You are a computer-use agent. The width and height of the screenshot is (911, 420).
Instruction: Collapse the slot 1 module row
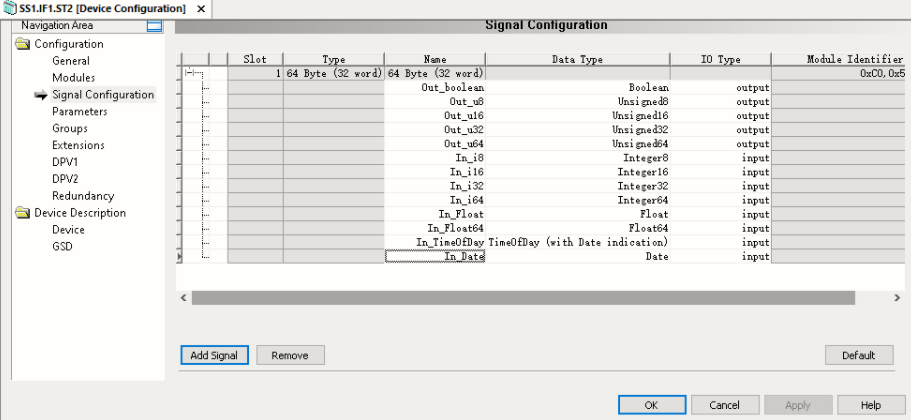coord(189,73)
